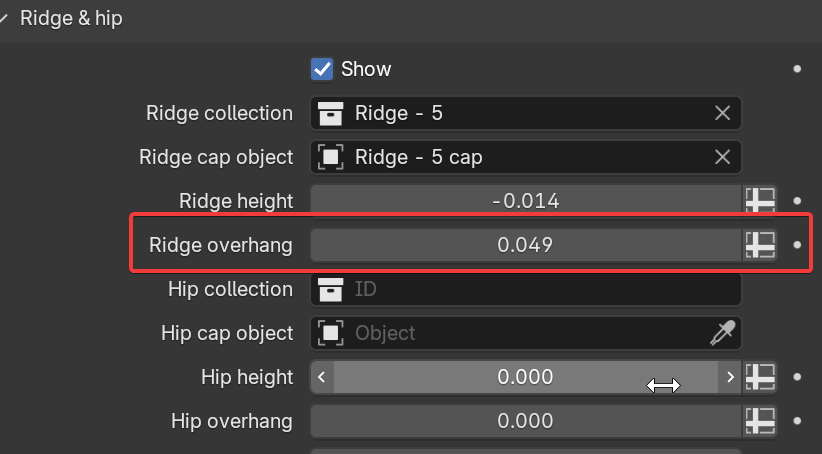822x454 pixels.
Task: Click the spreadsheet icon beside Hip height
Action: [x=760, y=377]
